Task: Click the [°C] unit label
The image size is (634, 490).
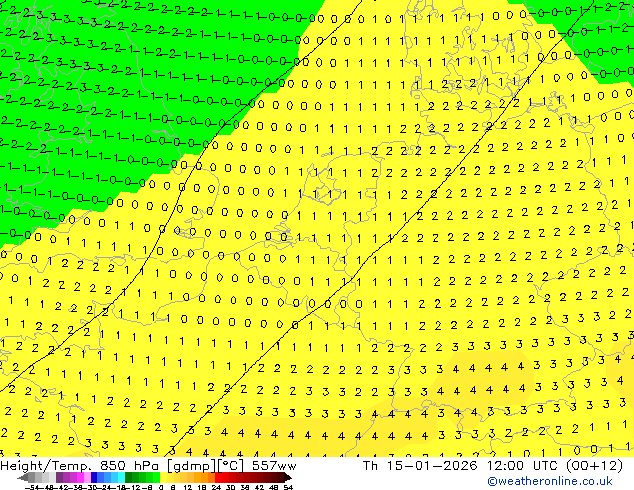Action: (x=231, y=466)
